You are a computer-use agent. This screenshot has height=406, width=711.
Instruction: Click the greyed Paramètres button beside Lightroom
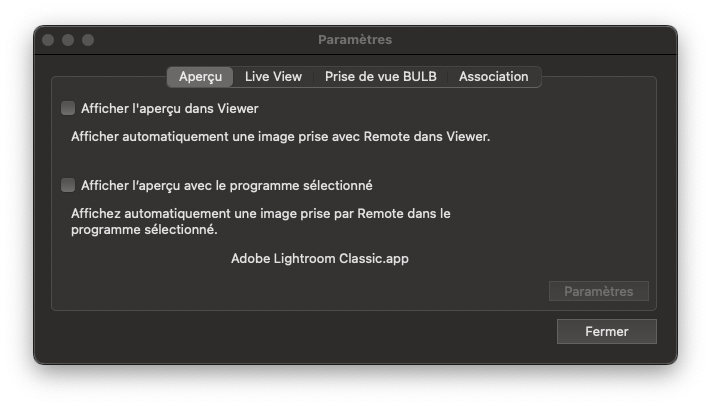click(x=599, y=291)
